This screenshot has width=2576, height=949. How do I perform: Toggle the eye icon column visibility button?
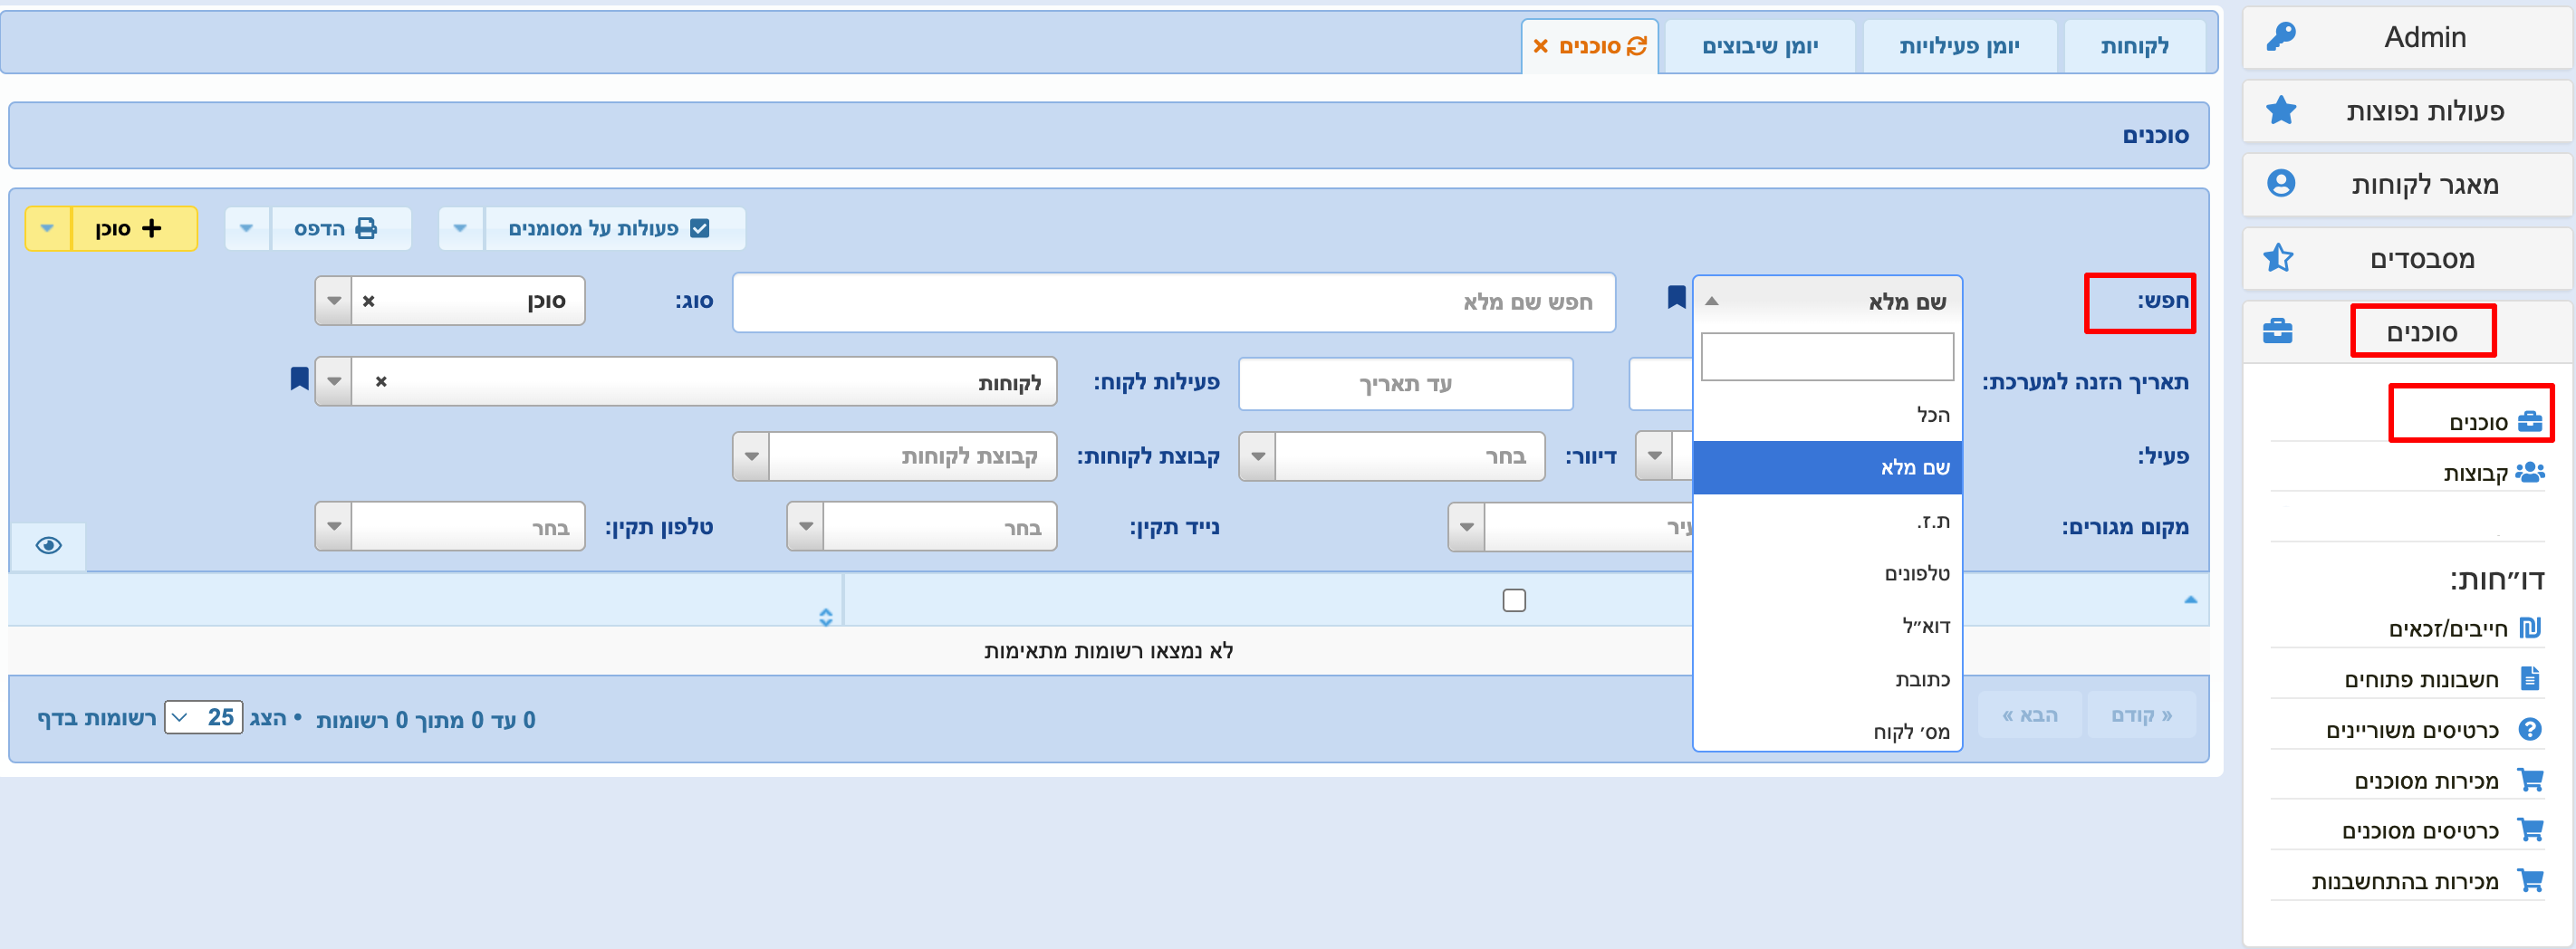[48, 545]
